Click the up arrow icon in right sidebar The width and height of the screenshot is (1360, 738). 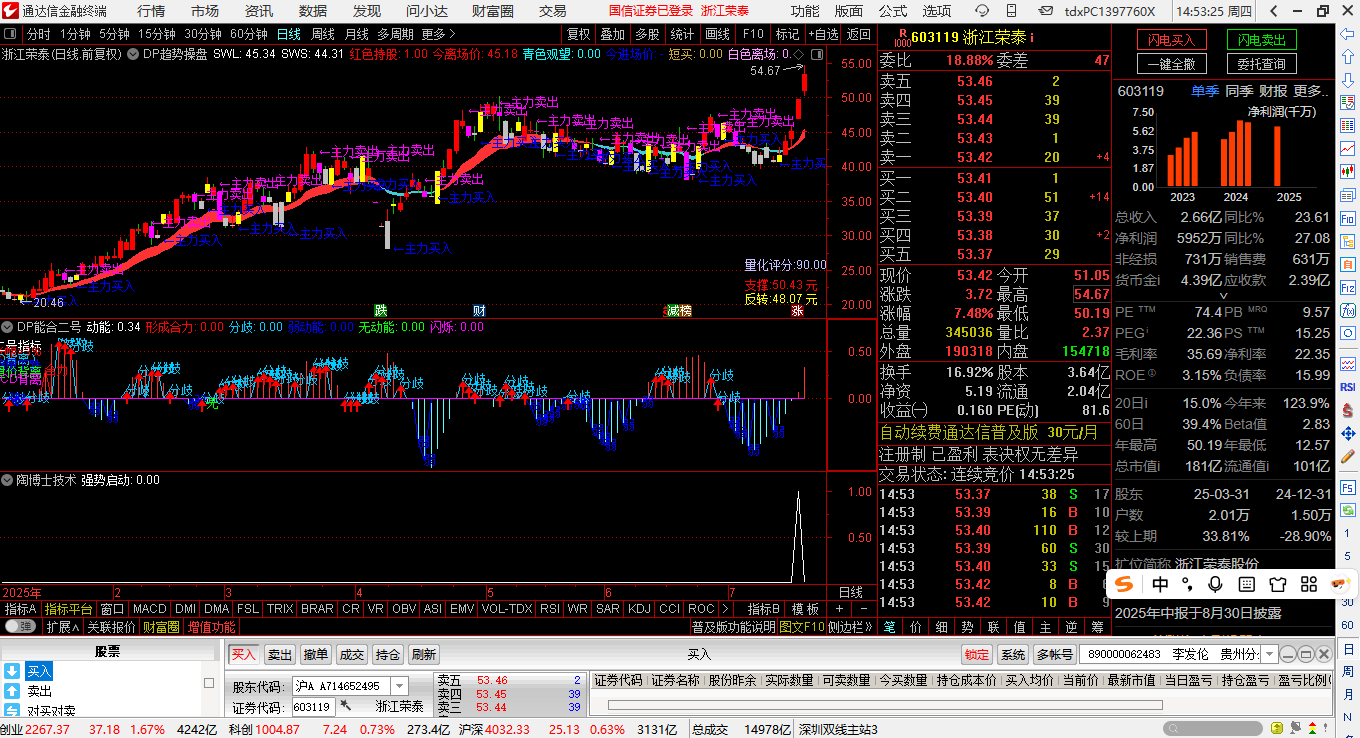tap(1346, 57)
